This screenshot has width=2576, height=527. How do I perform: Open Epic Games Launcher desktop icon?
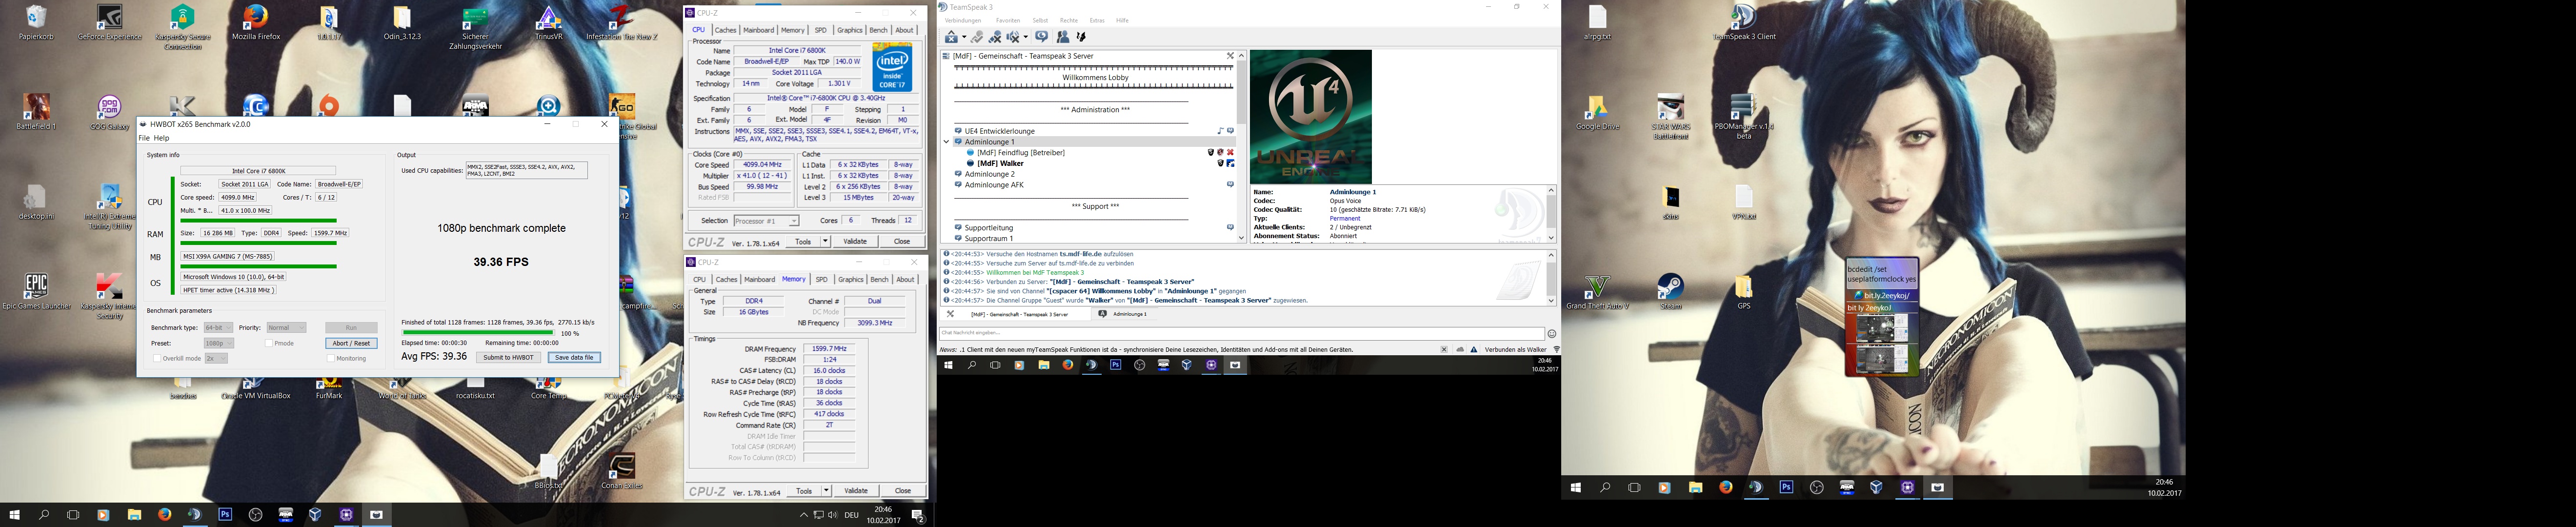36,292
